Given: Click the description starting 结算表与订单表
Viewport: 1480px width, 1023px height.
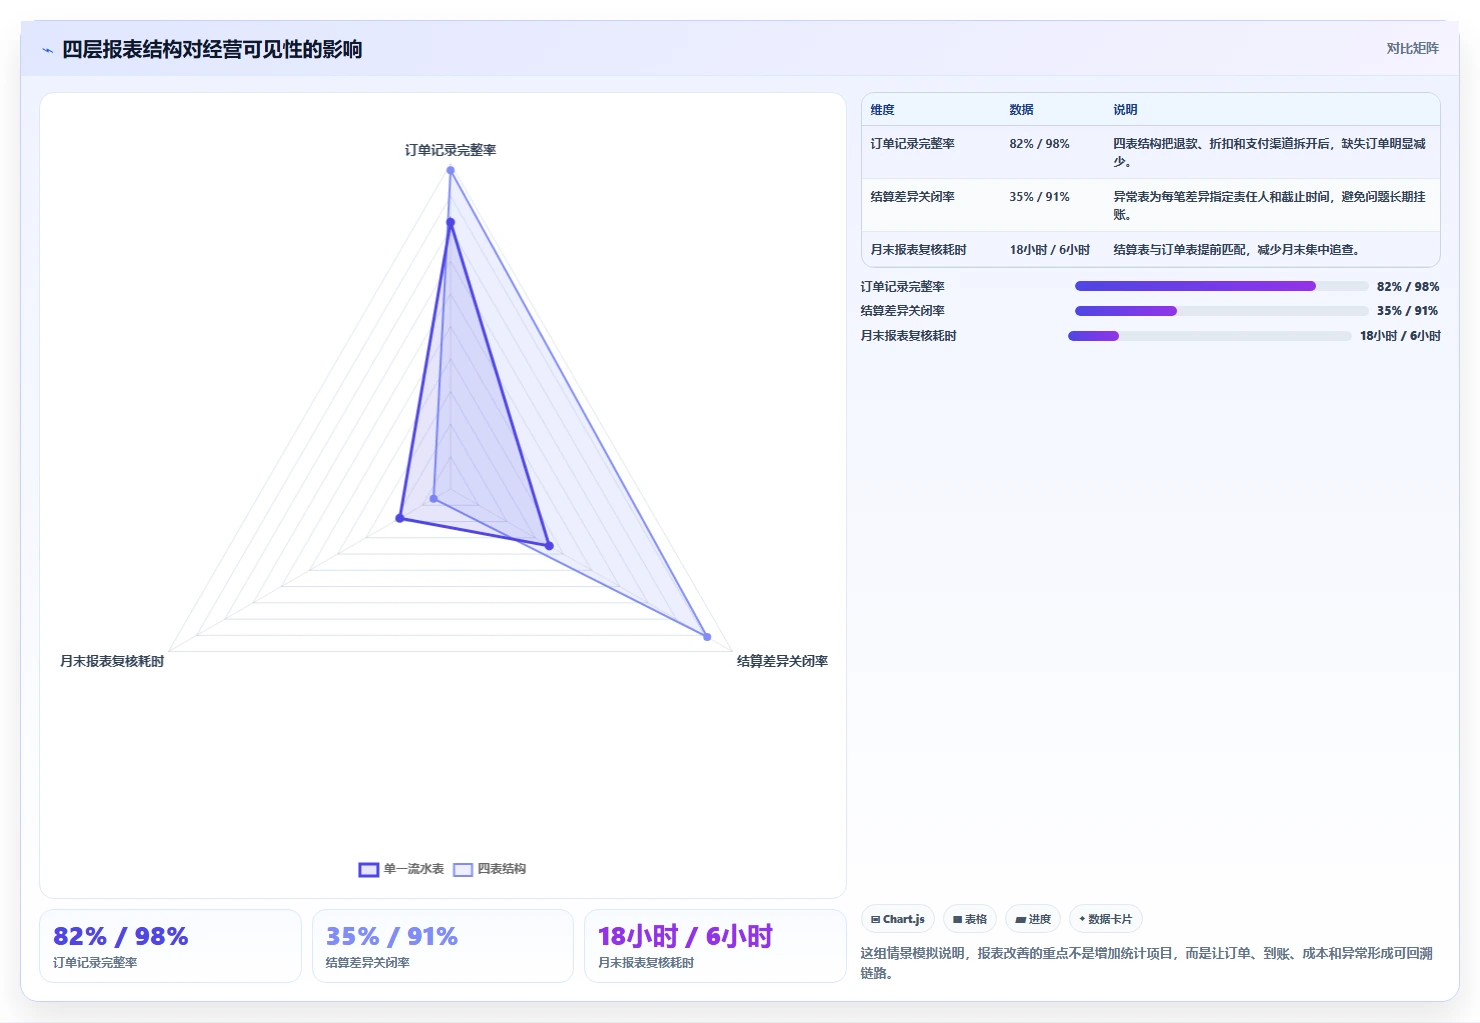Looking at the screenshot, I should [1237, 250].
